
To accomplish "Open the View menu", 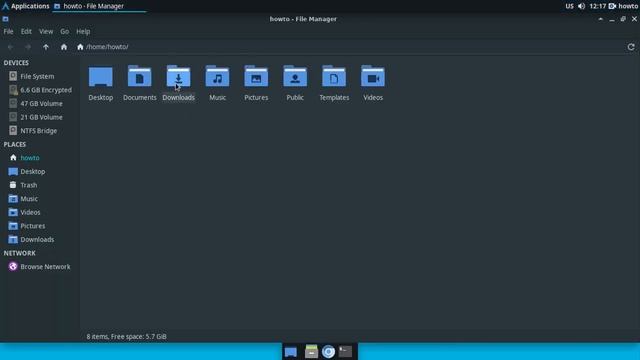I will click(46, 31).
